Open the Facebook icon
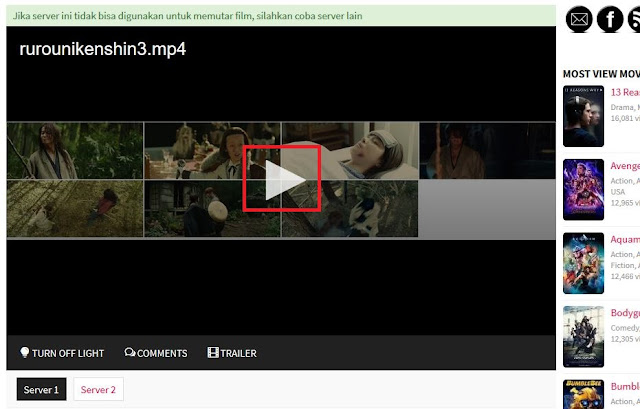The height and width of the screenshot is (409, 640). tap(610, 19)
